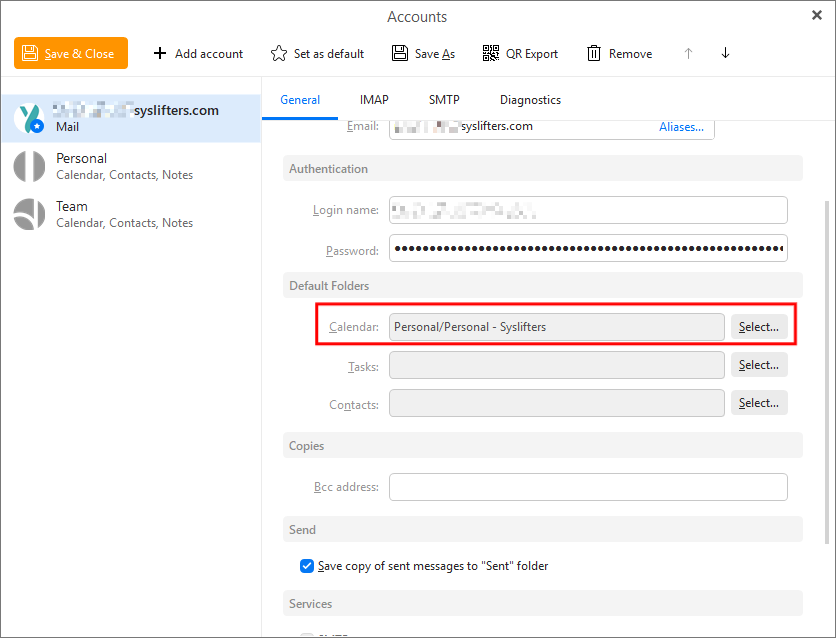The image size is (836, 638).
Task: Focus the Bcc address field
Action: 588,487
